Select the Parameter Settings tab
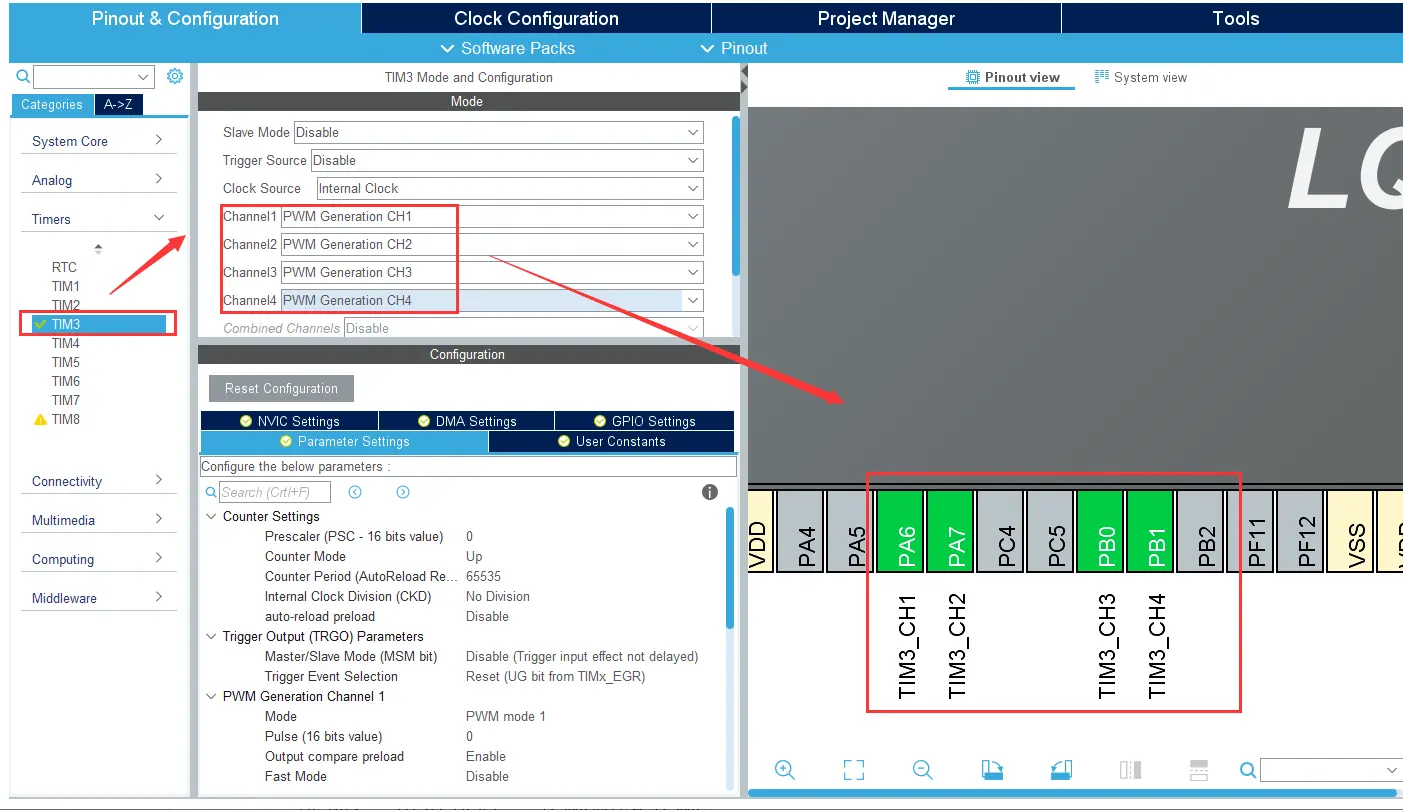This screenshot has height=810, width=1403. tap(344, 441)
